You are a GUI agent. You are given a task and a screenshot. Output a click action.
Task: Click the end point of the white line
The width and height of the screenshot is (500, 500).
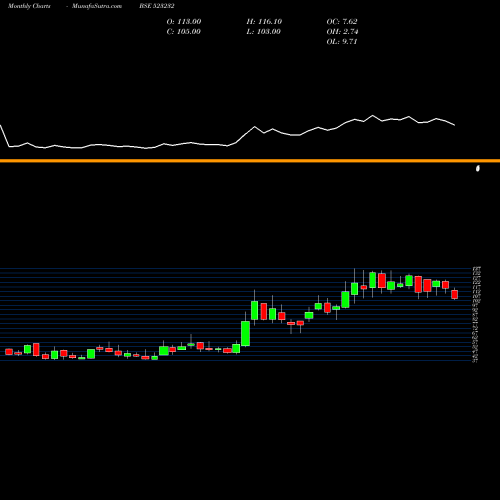coord(455,125)
